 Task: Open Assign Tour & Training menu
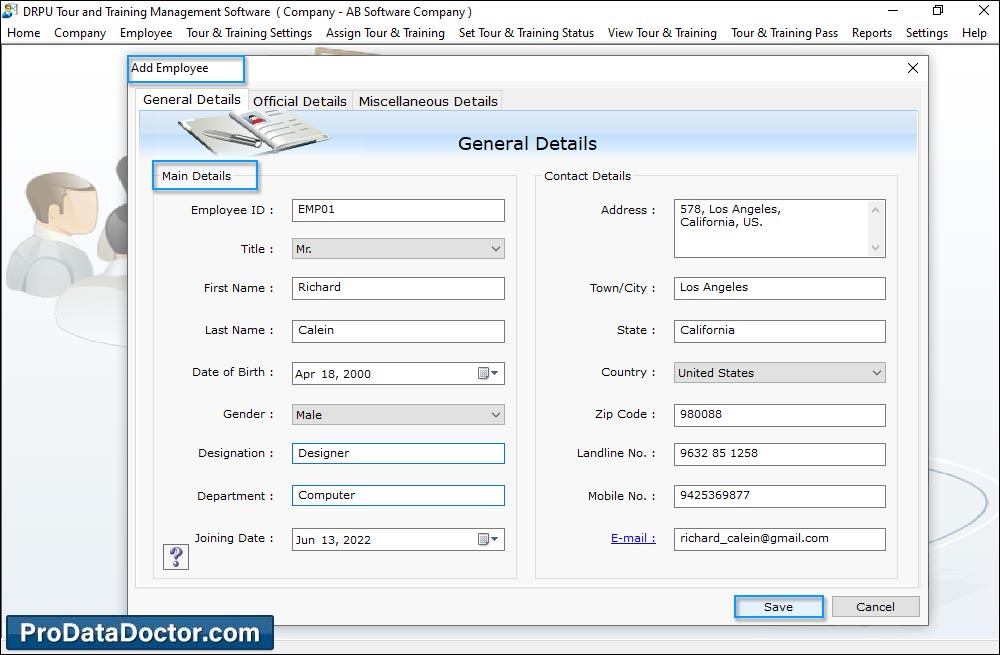(x=385, y=33)
